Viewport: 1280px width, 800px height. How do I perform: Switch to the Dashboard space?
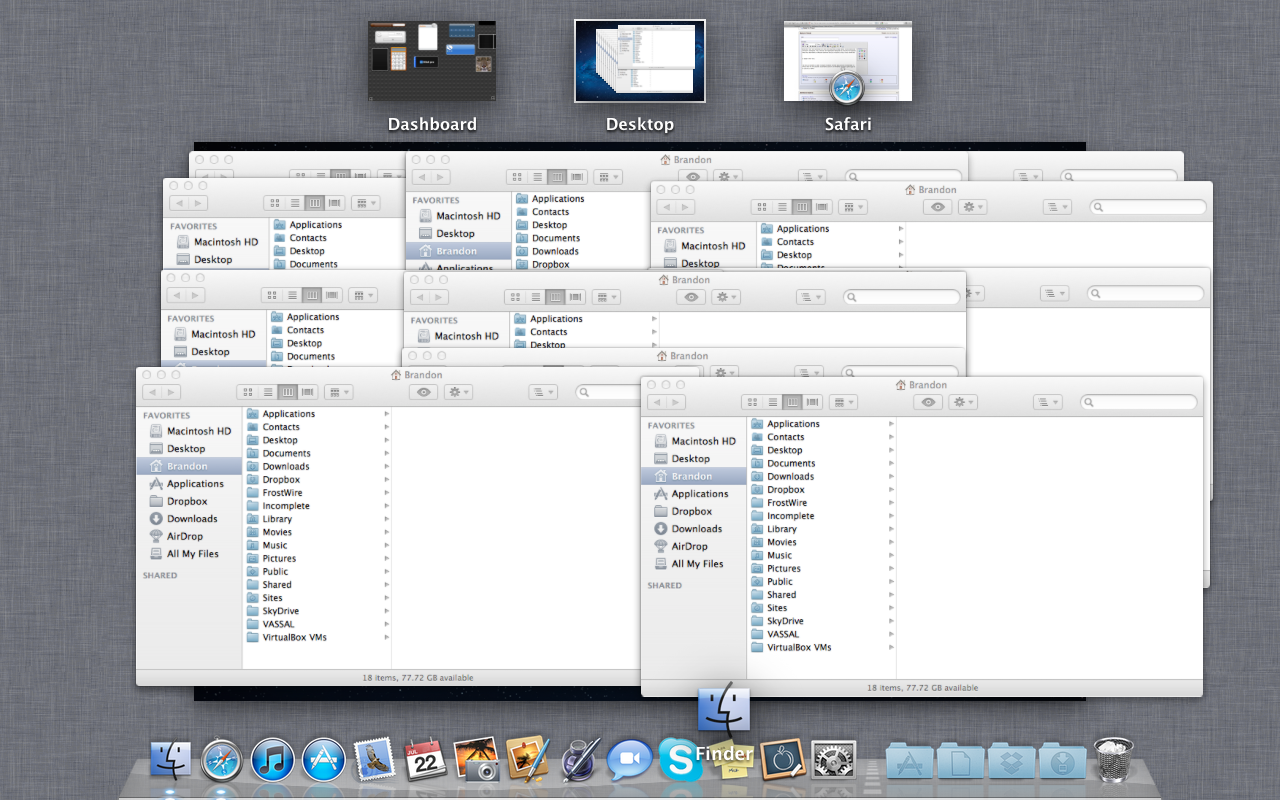tap(431, 61)
